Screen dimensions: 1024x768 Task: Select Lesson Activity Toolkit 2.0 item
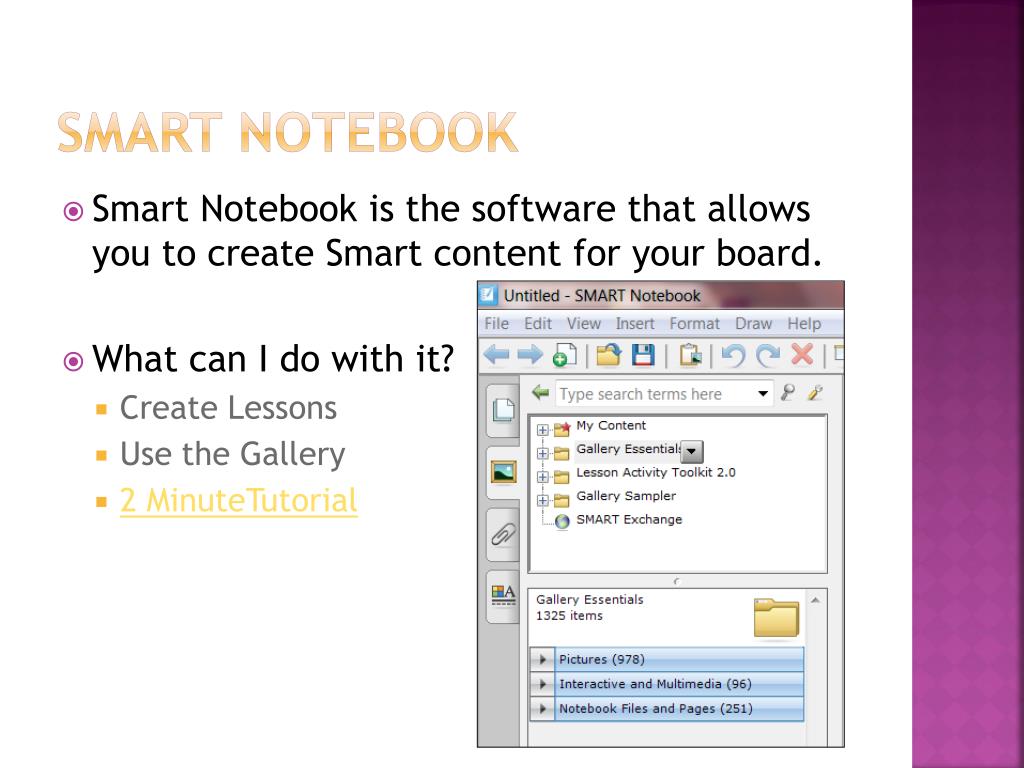point(656,473)
